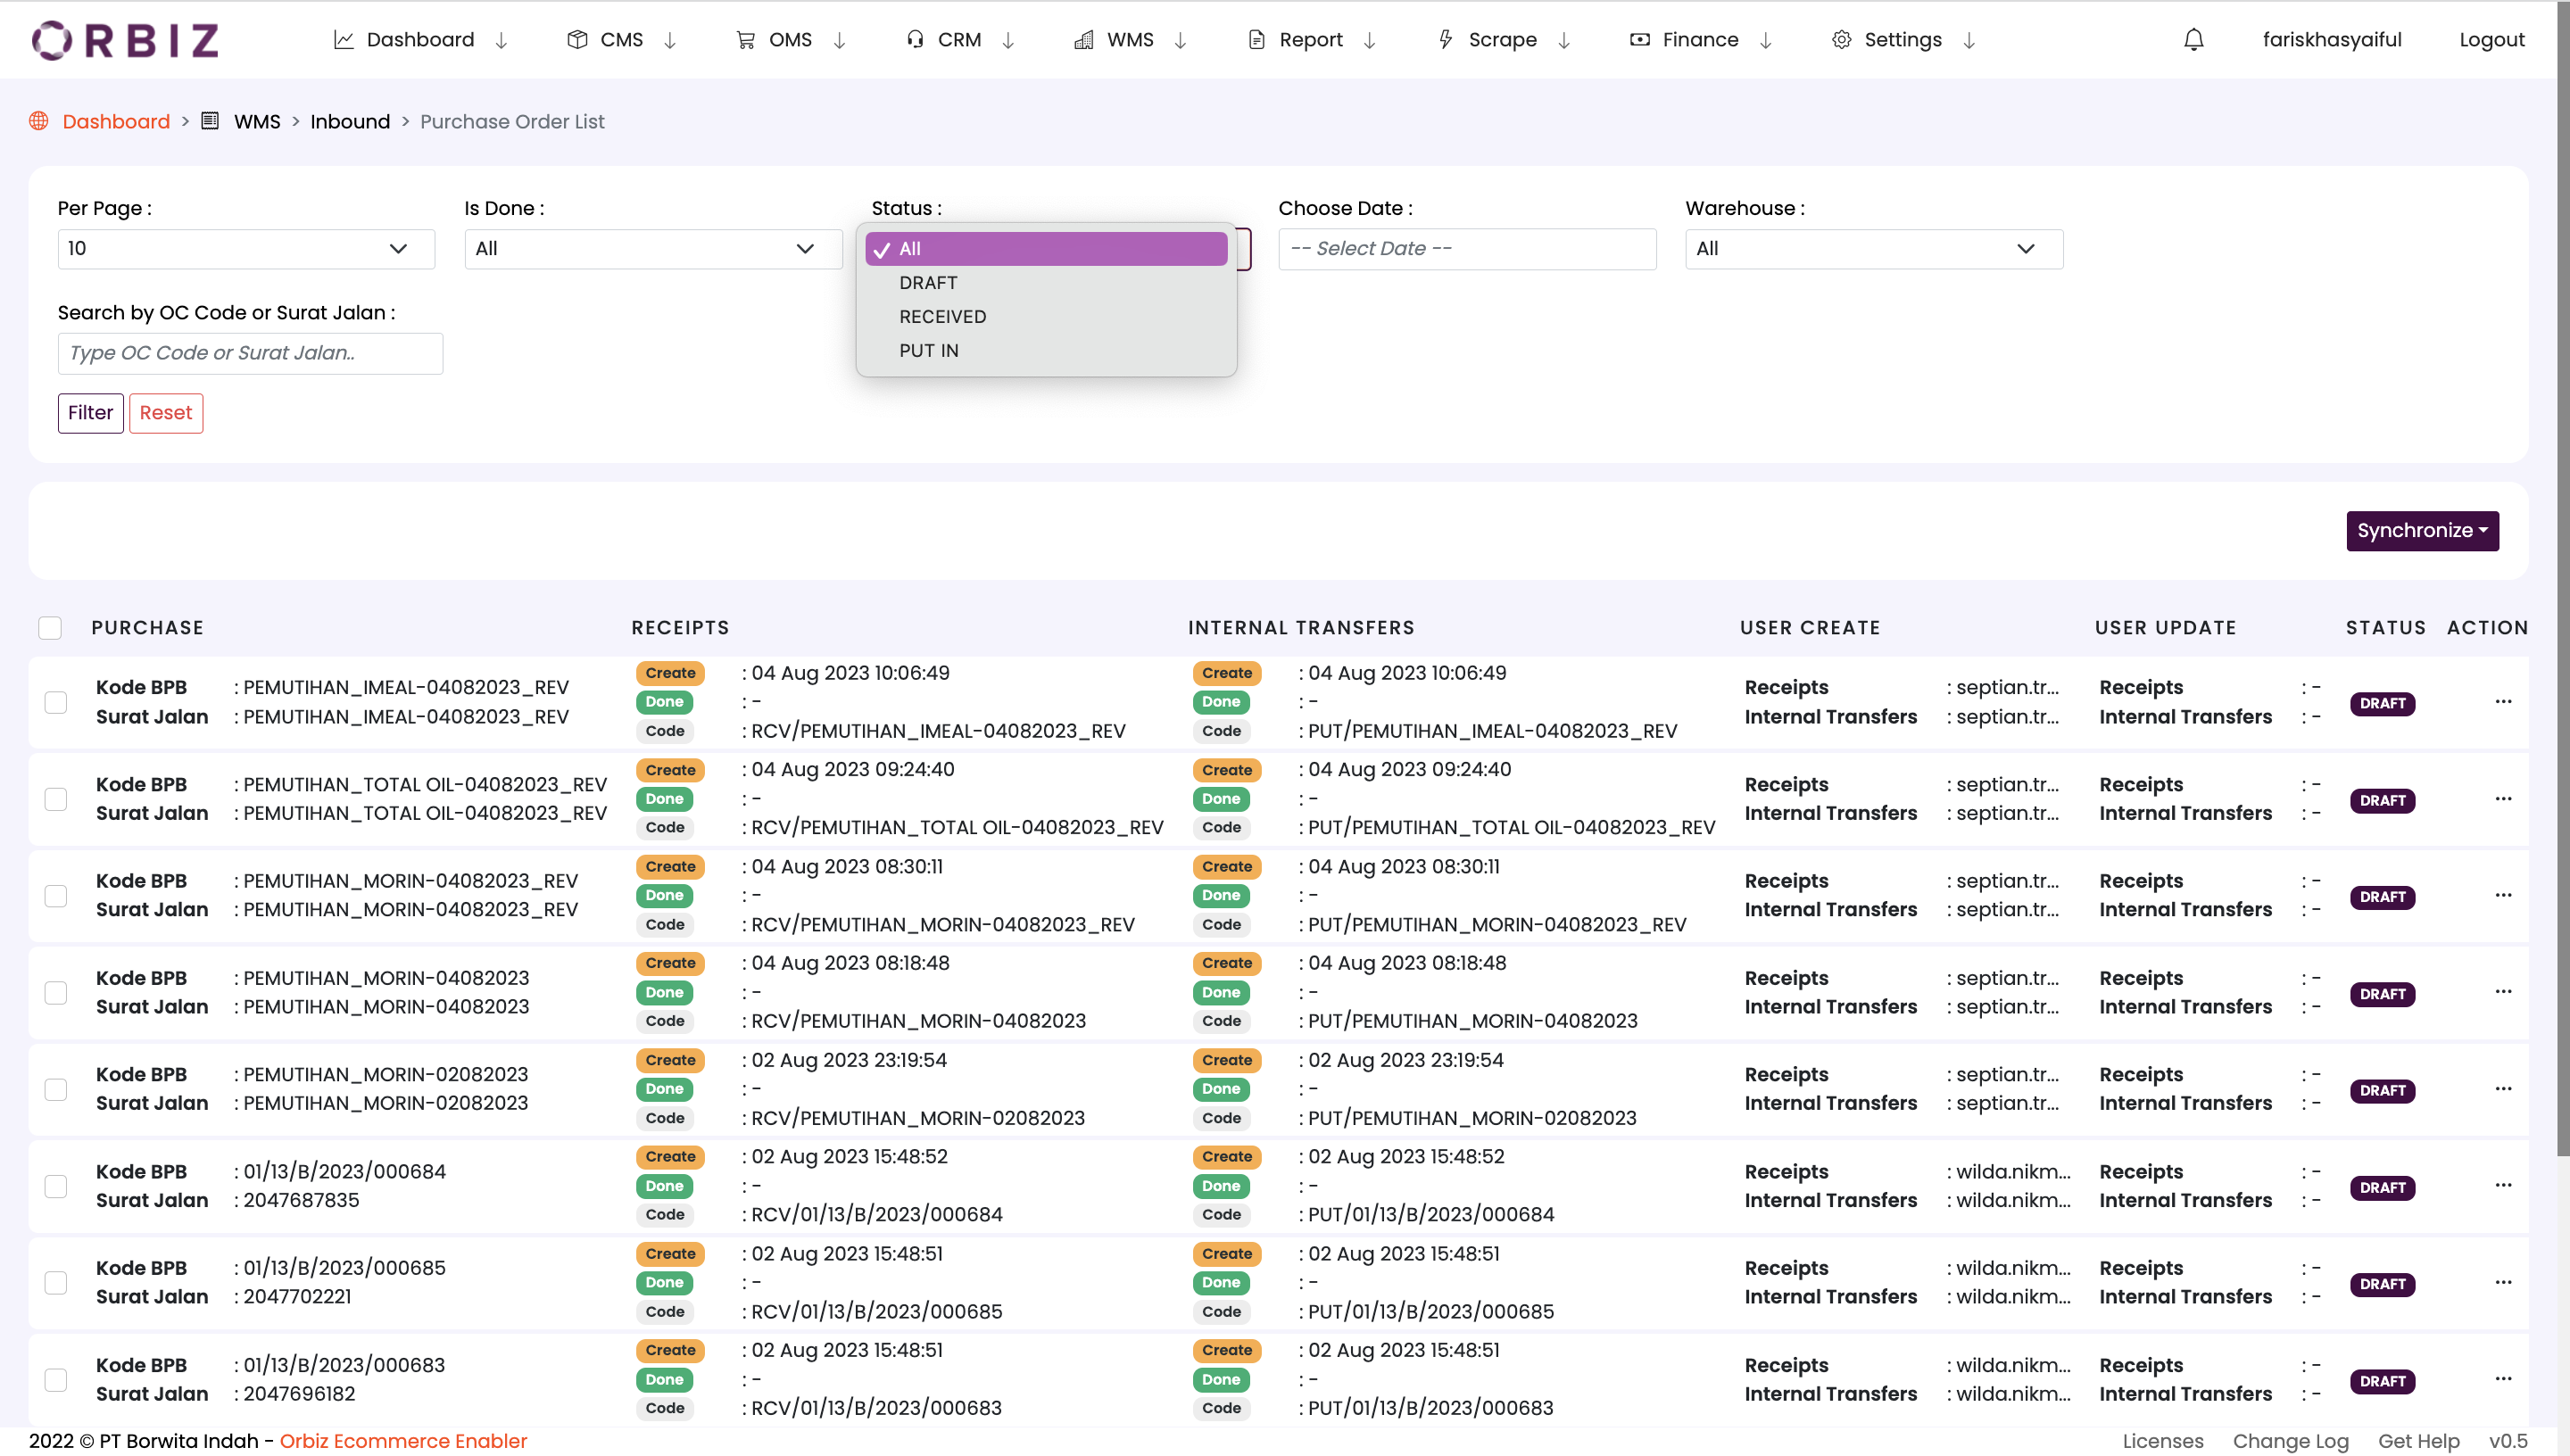Check the 01/13/B/2023/000685 row checkbox

point(56,1283)
